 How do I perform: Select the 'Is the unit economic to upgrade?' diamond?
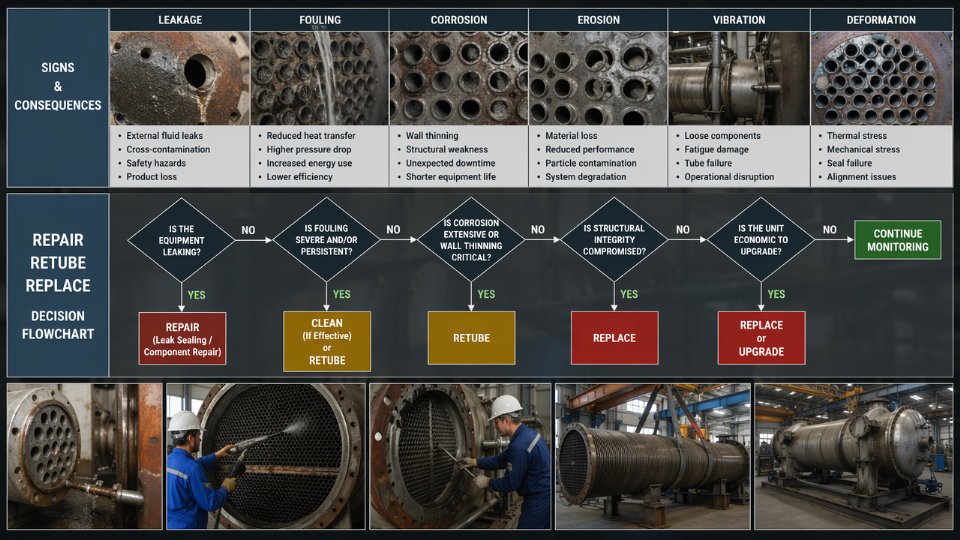click(x=761, y=239)
